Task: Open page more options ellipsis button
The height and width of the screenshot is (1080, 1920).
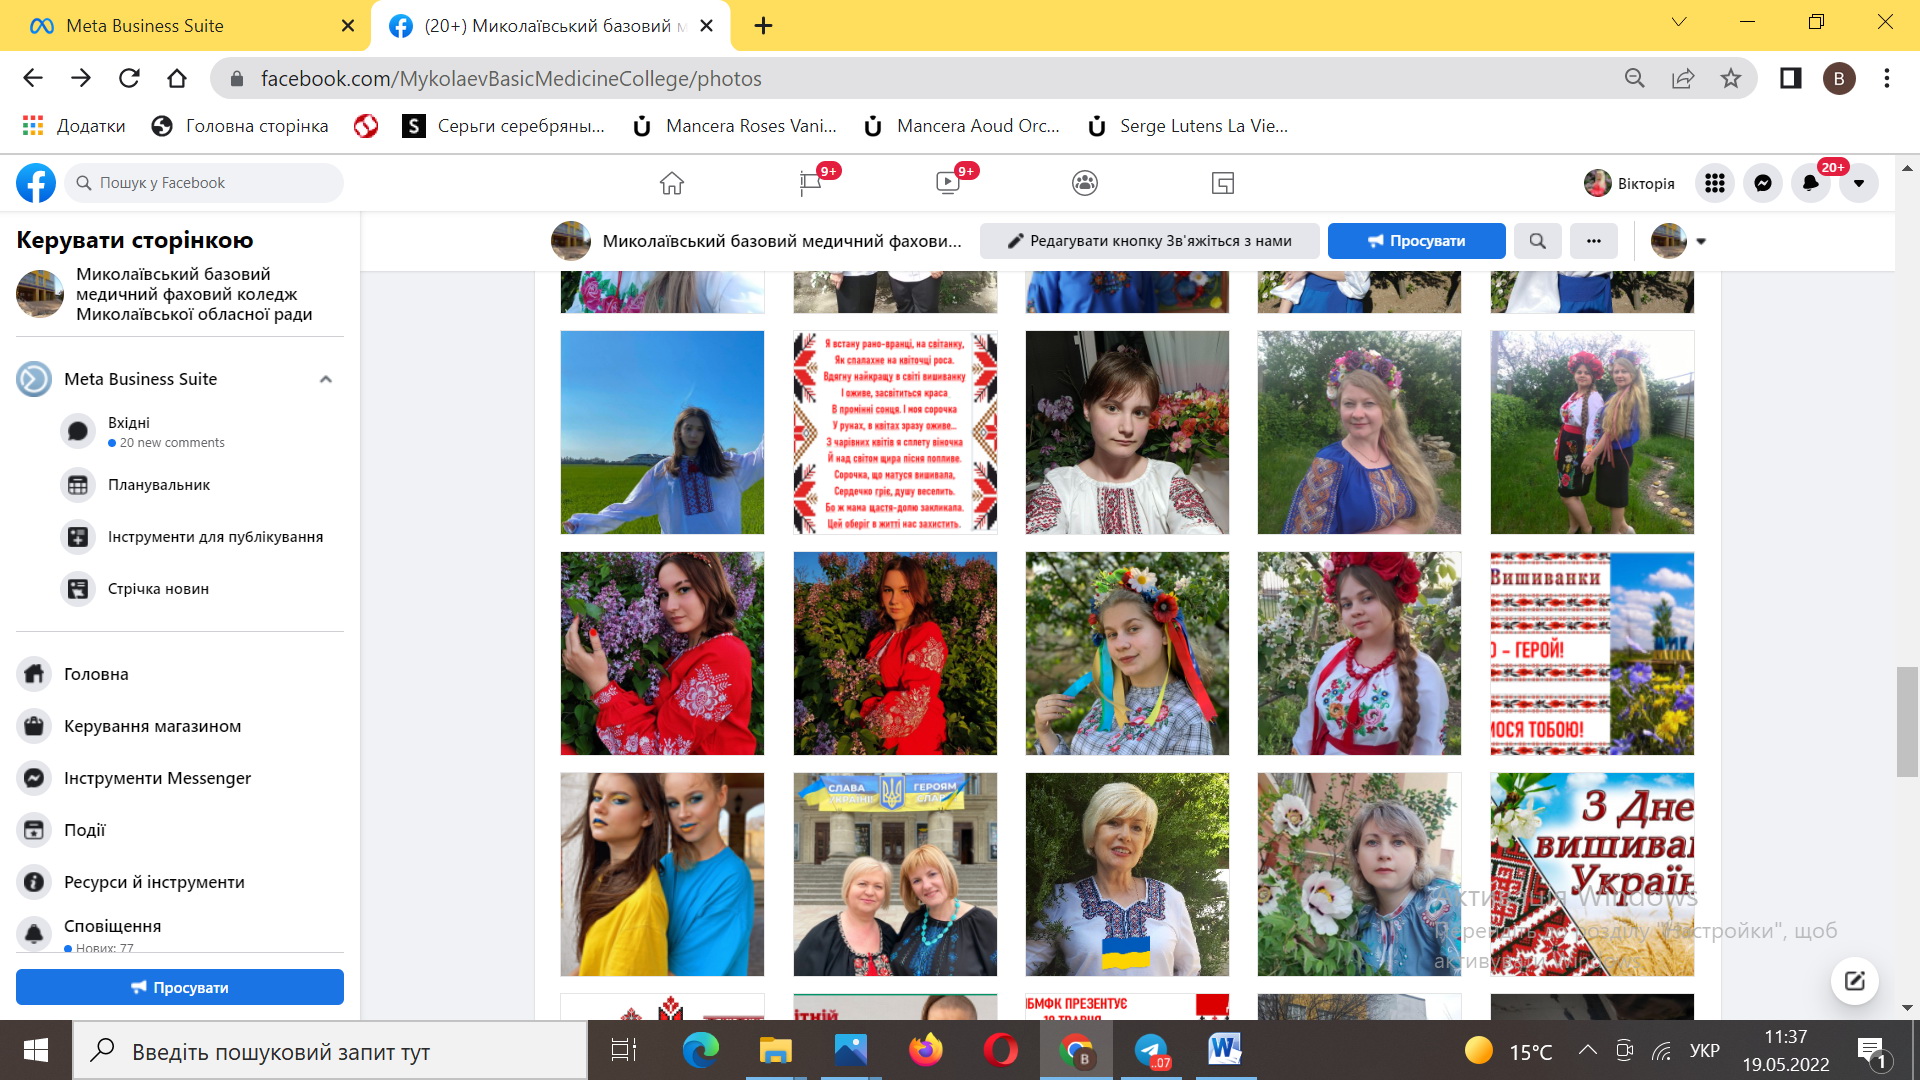Action: tap(1593, 241)
